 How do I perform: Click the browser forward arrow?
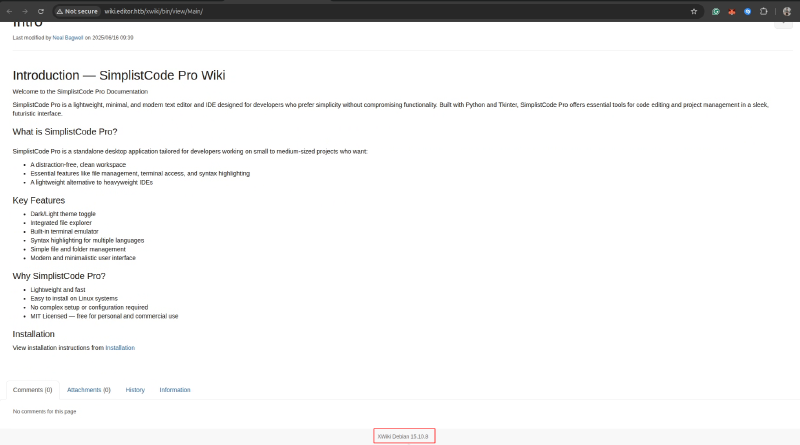pyautogui.click(x=25, y=11)
